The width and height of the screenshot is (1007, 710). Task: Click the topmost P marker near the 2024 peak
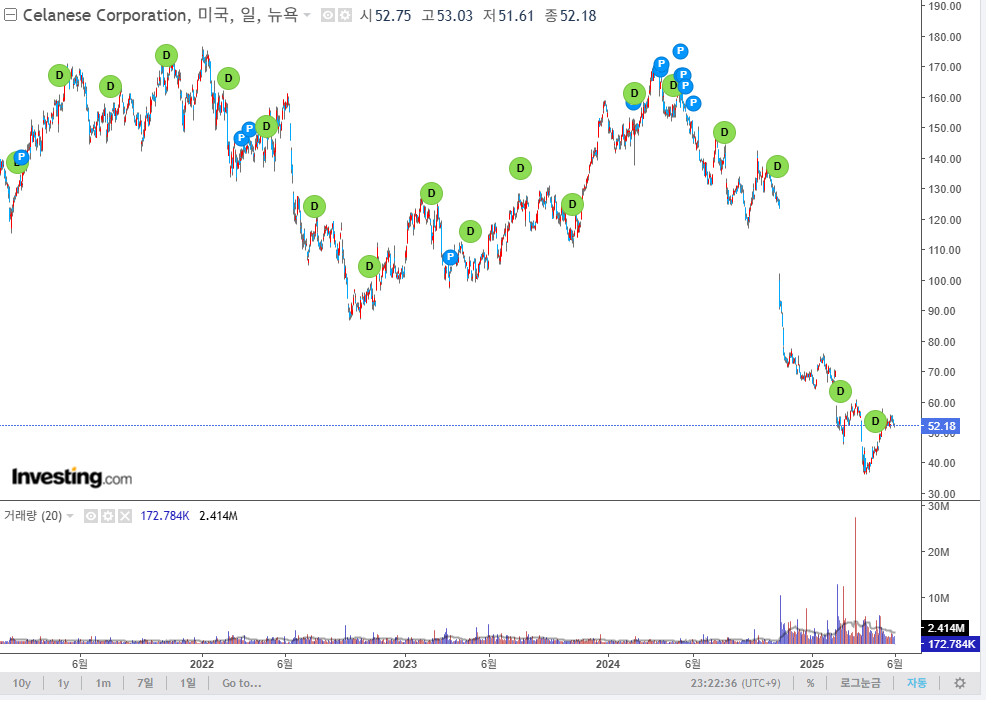(x=680, y=51)
